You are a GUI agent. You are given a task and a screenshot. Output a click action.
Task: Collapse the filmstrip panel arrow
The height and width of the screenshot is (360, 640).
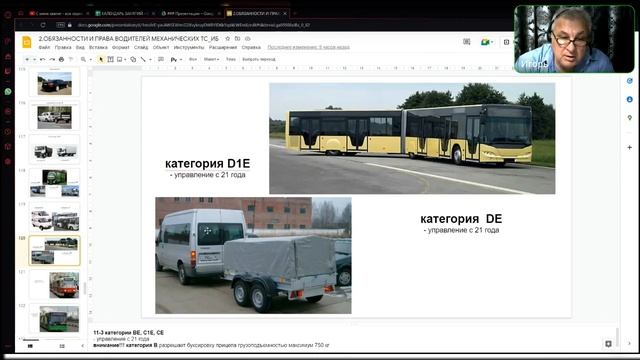(x=82, y=346)
